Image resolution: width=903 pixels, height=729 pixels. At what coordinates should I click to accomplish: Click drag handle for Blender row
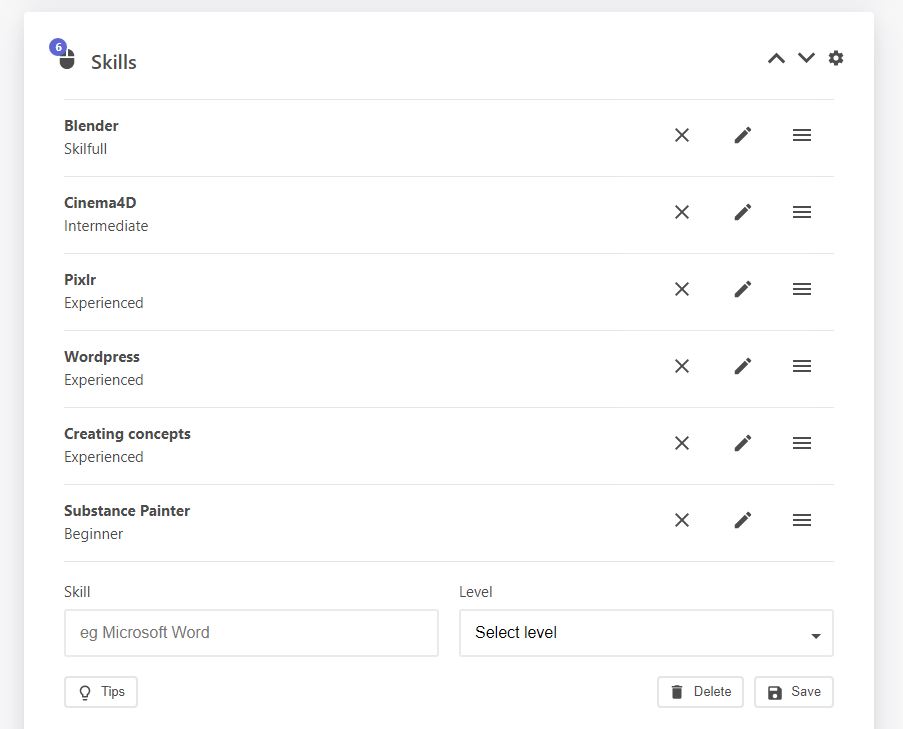(x=801, y=135)
